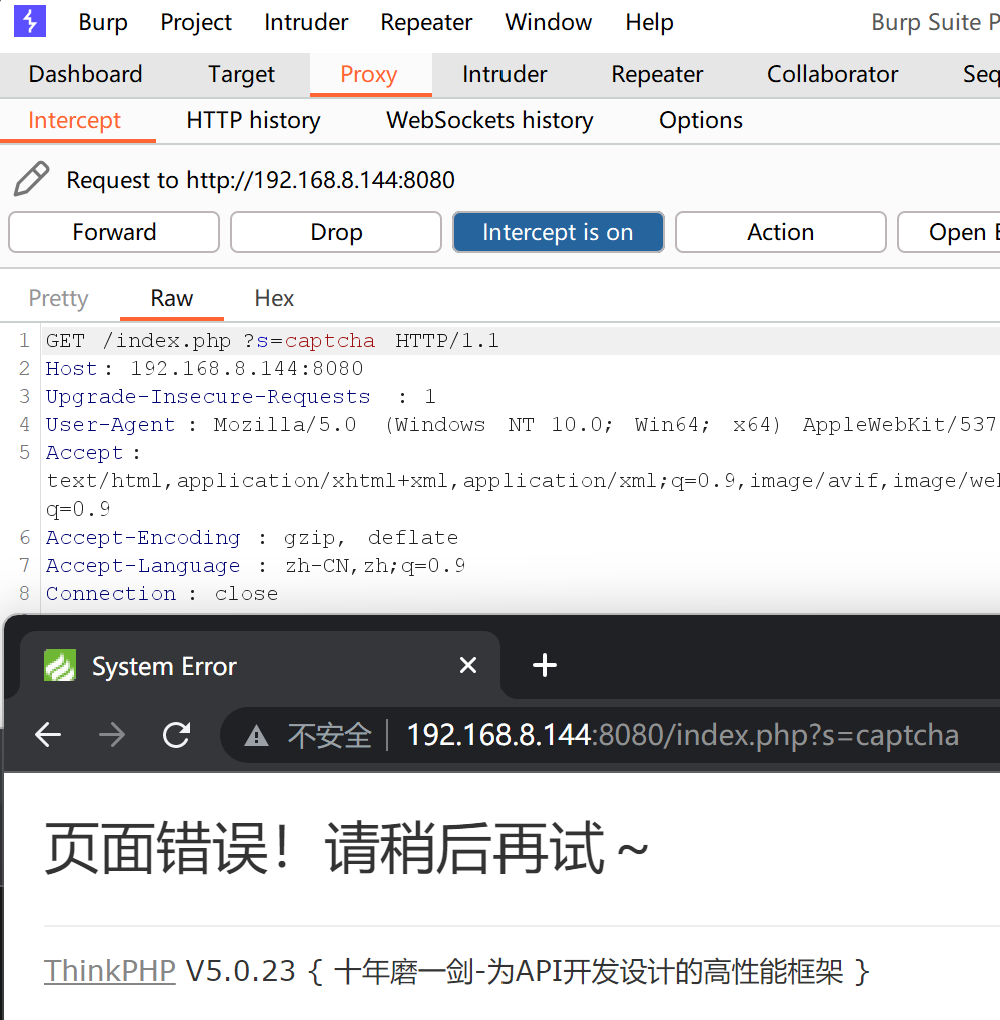
Task: Switch to the Collaborator tab
Action: pyautogui.click(x=832, y=74)
